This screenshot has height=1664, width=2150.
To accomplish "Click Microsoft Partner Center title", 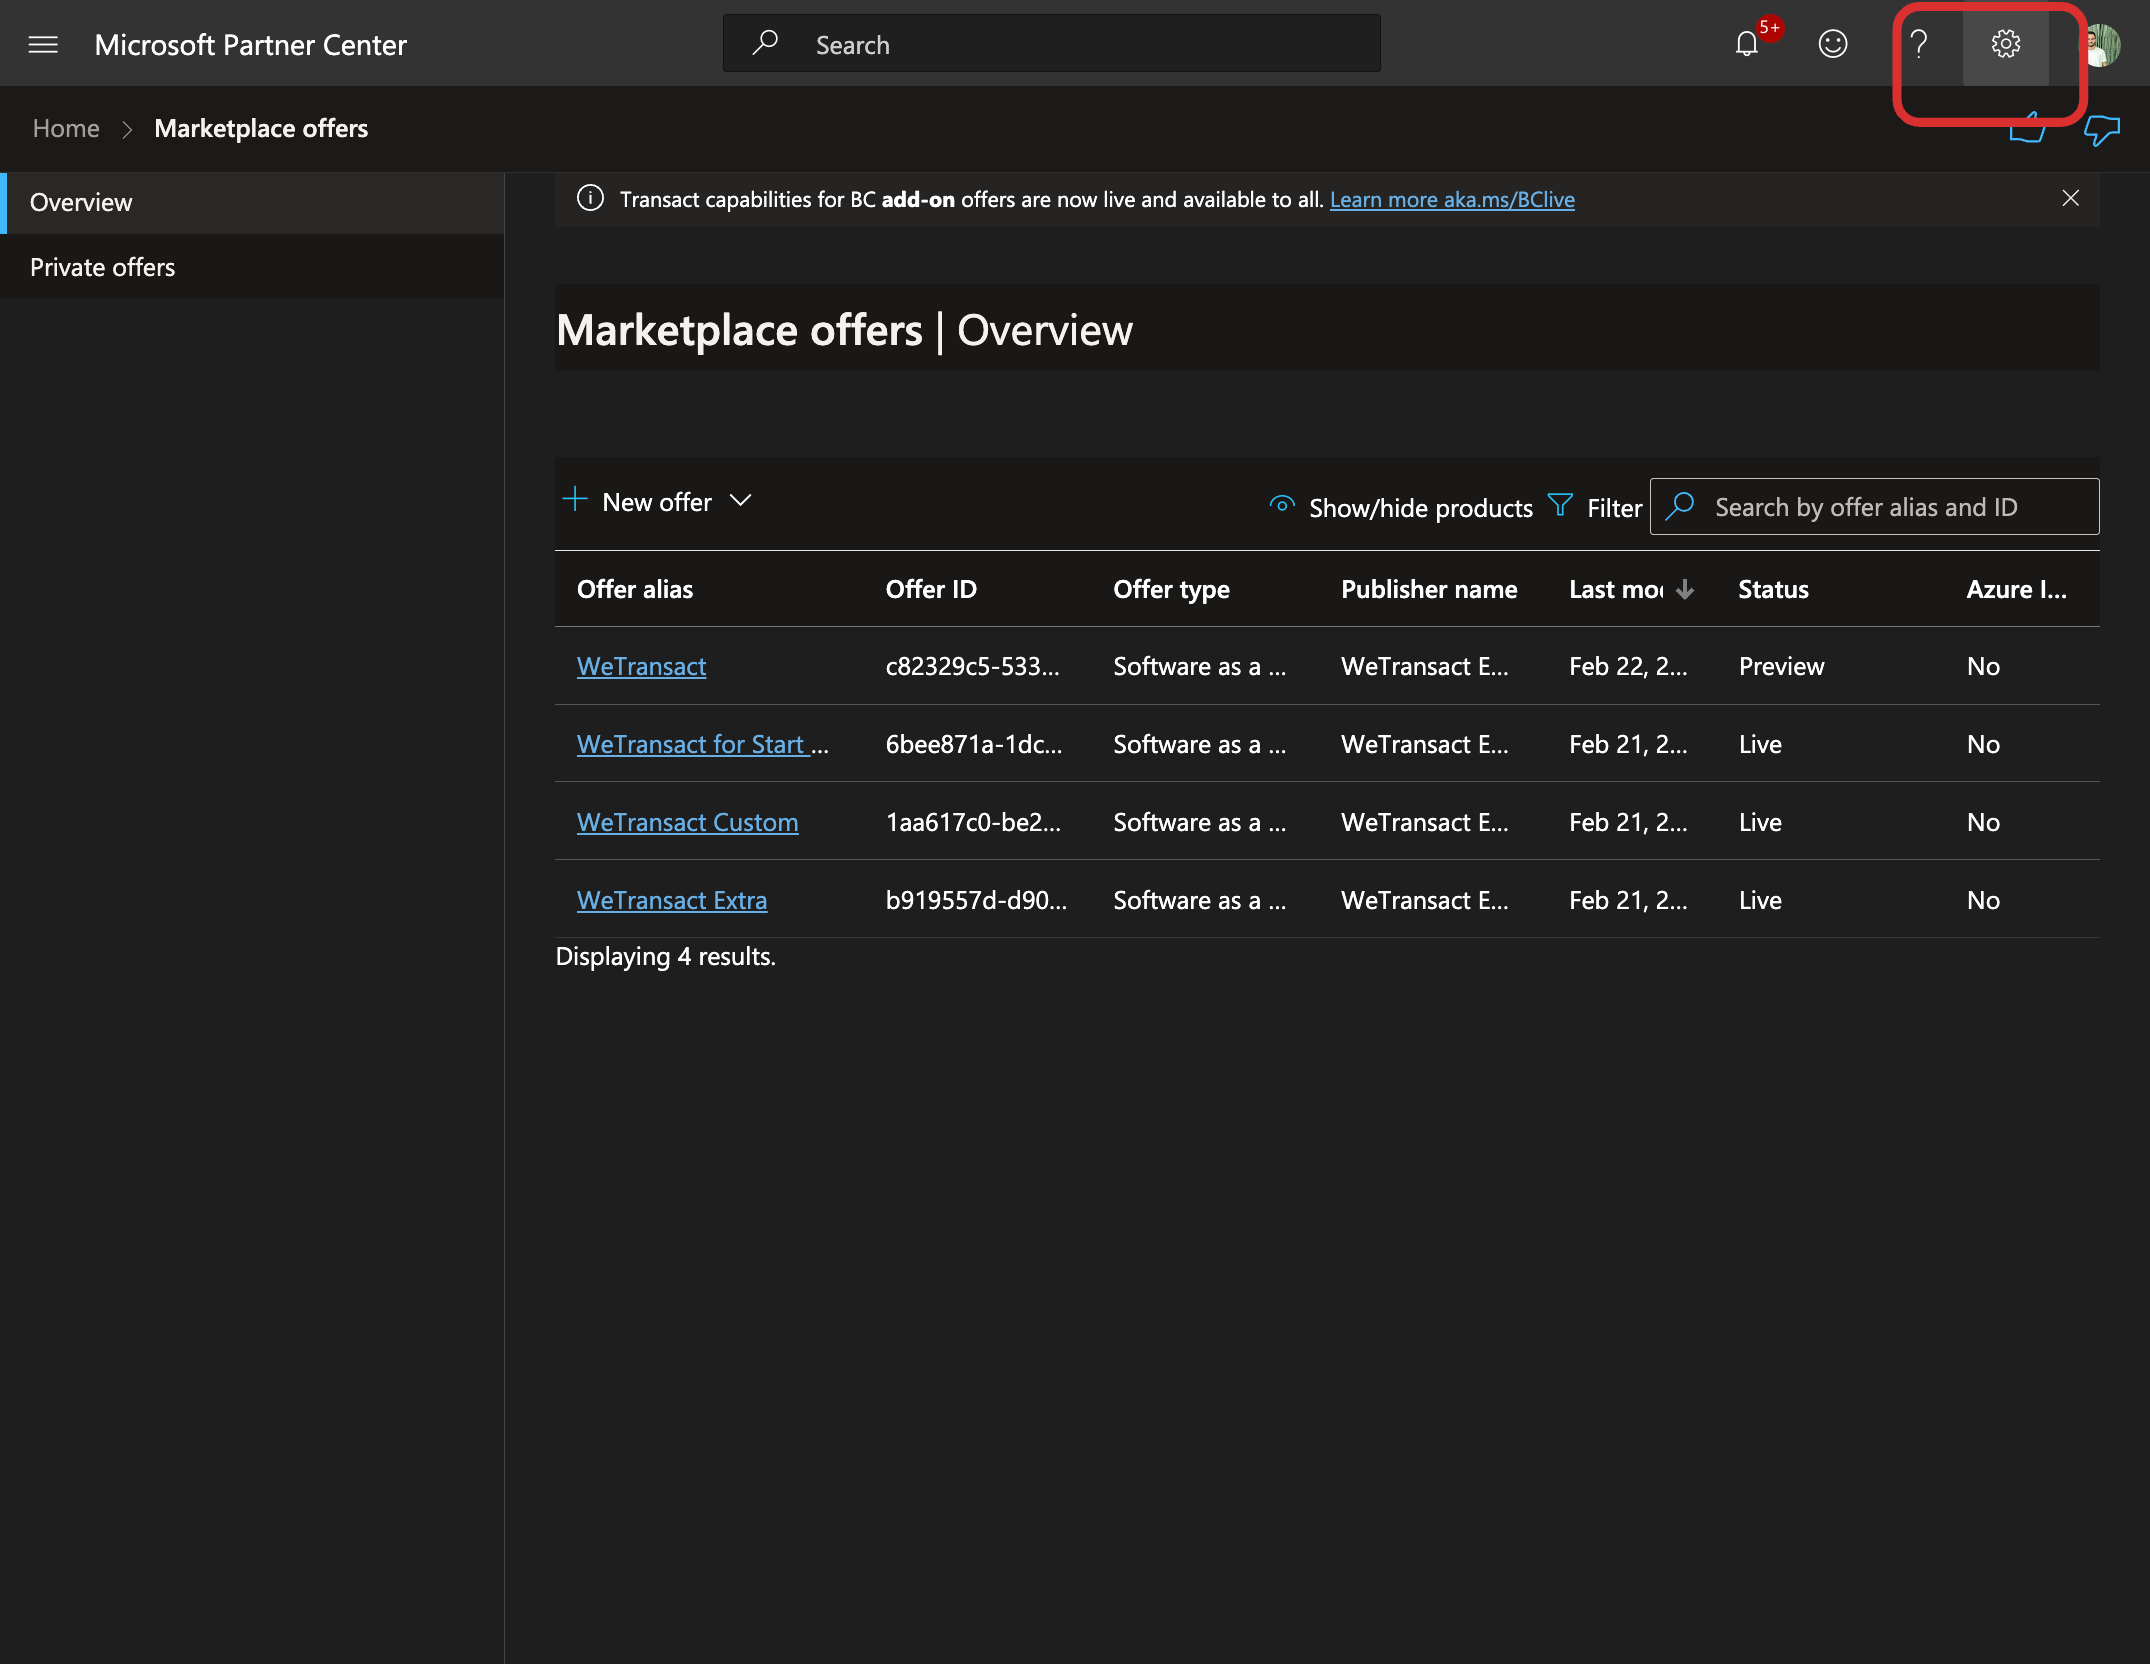I will 250,45.
